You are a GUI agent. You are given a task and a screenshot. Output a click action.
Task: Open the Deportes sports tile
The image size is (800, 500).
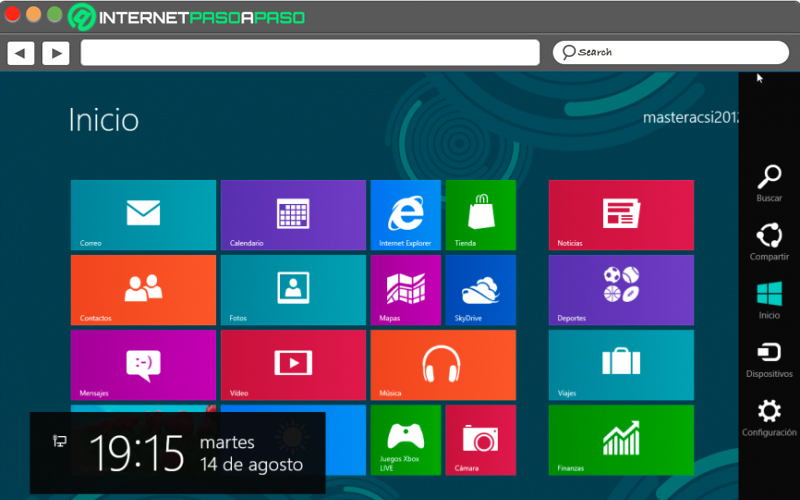point(621,290)
